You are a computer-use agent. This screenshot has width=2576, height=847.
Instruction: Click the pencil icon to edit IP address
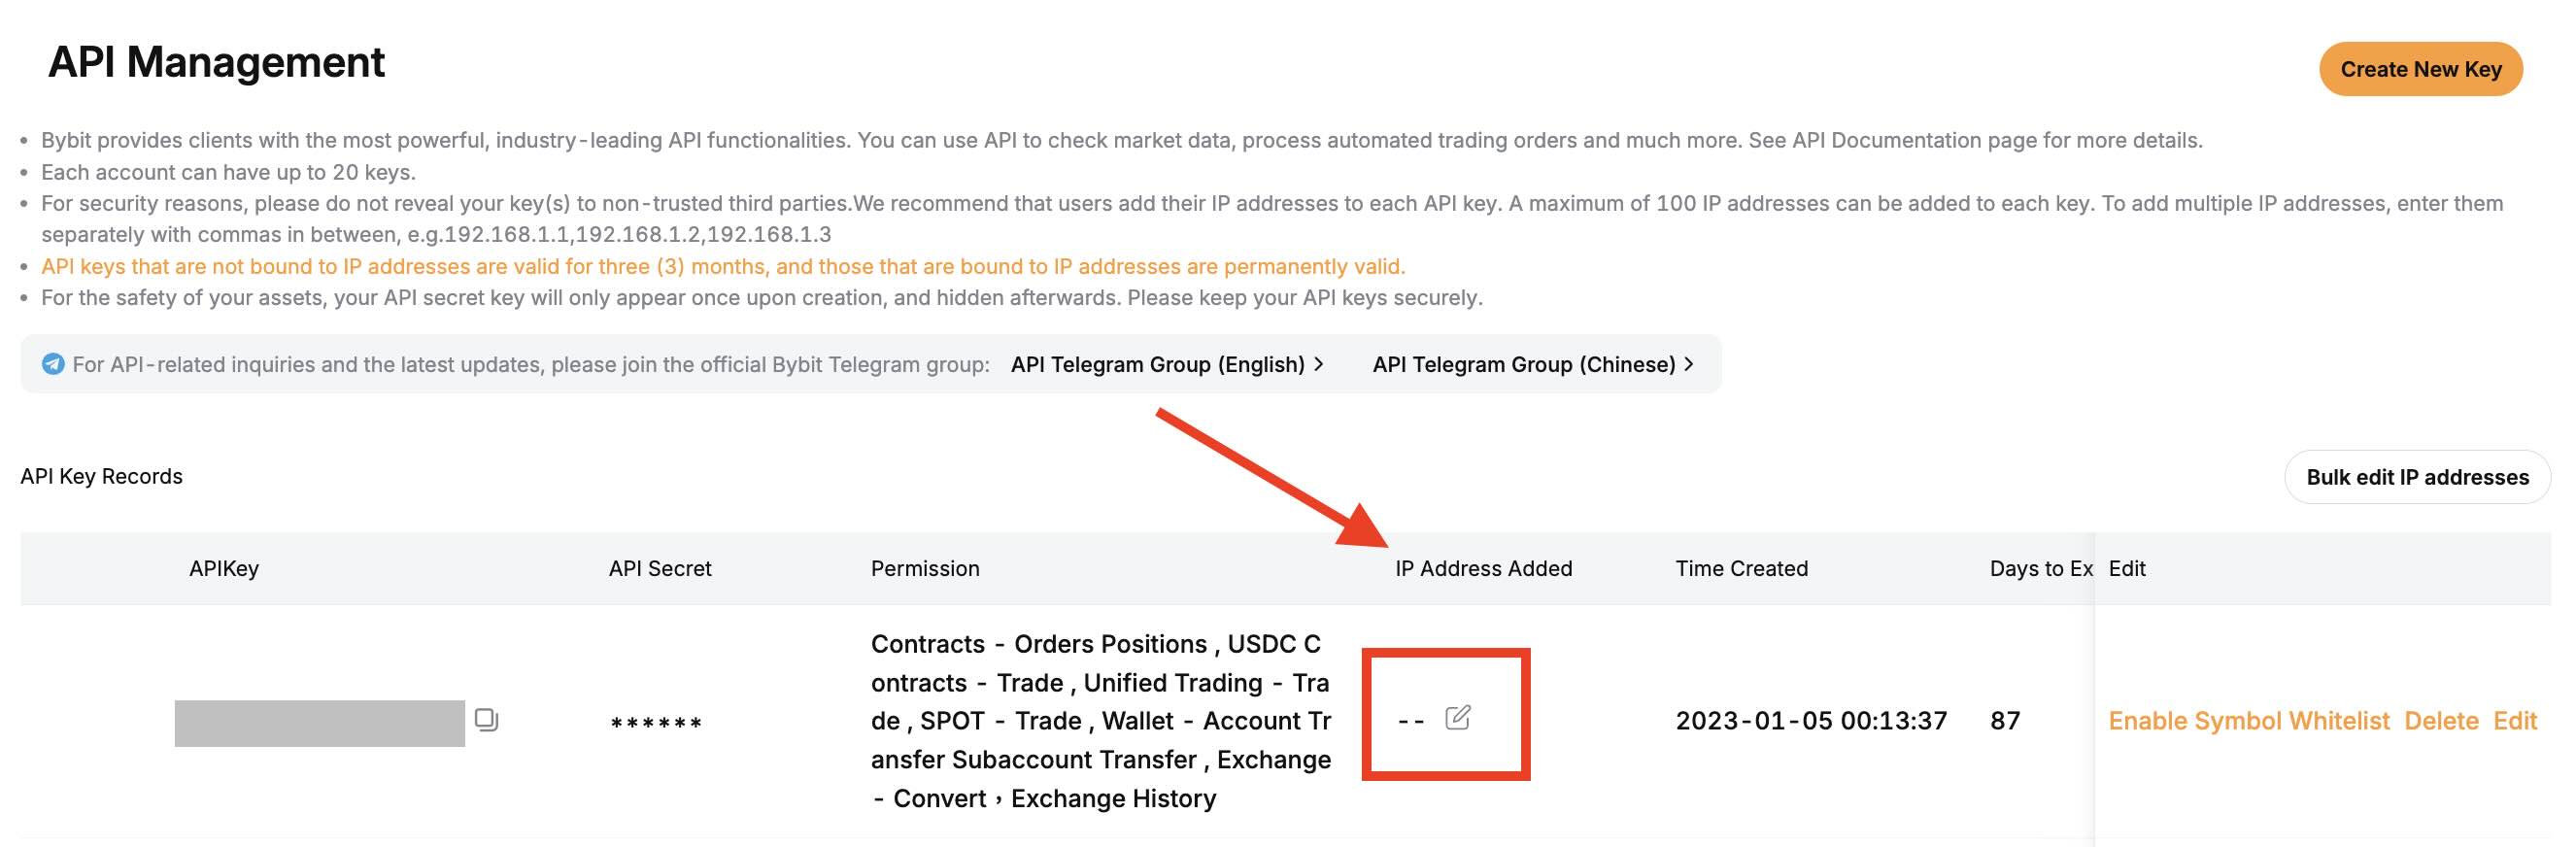click(x=1457, y=718)
